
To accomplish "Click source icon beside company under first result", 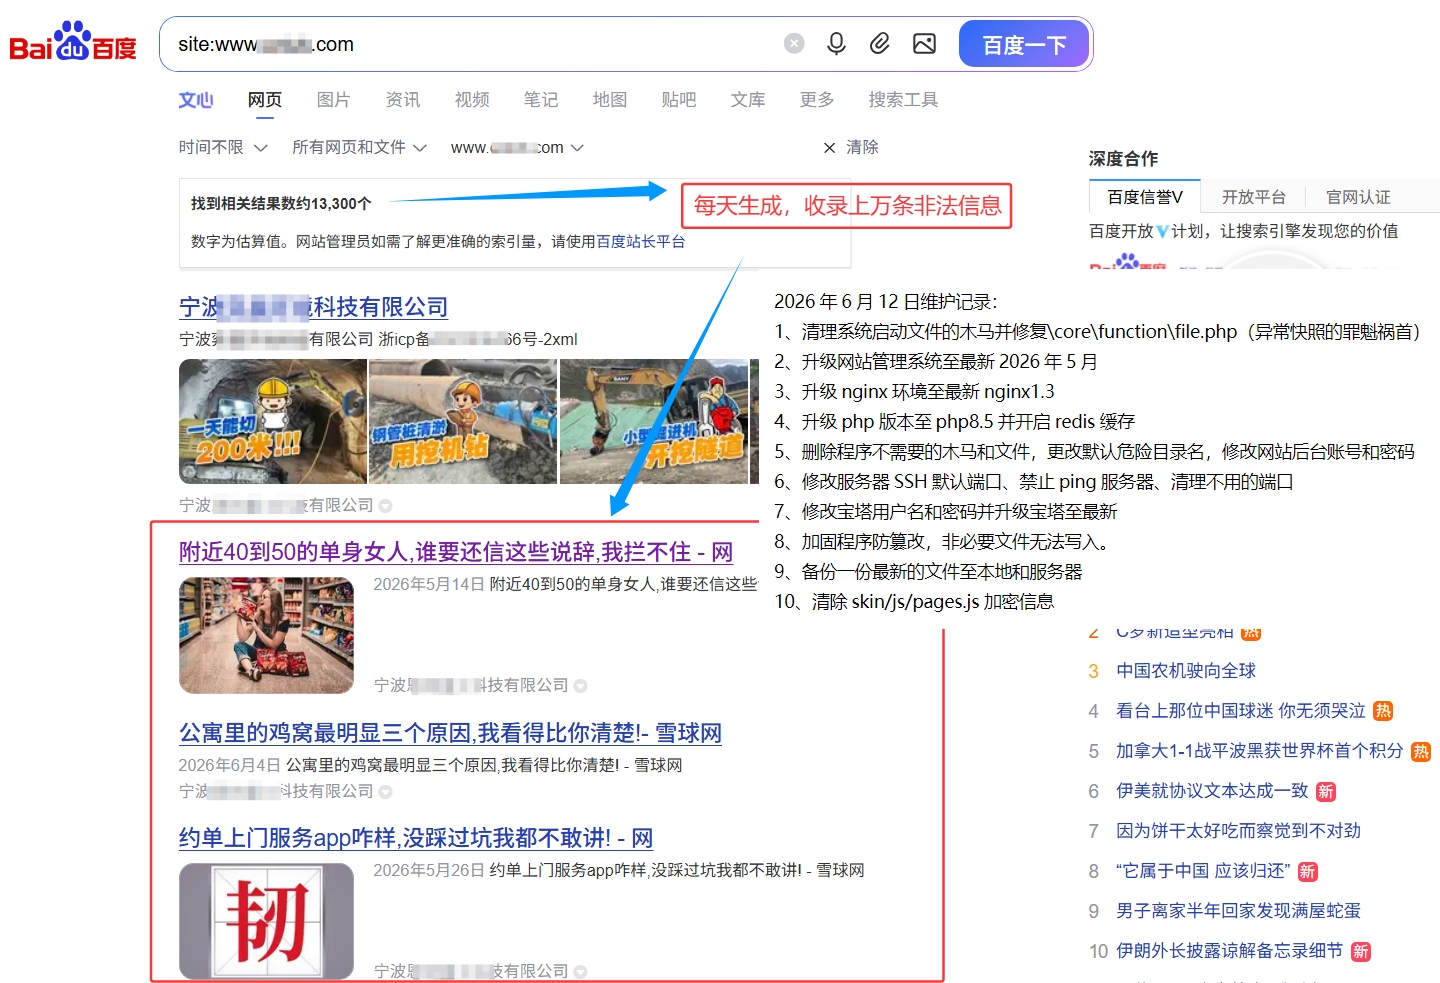I will pos(386,506).
